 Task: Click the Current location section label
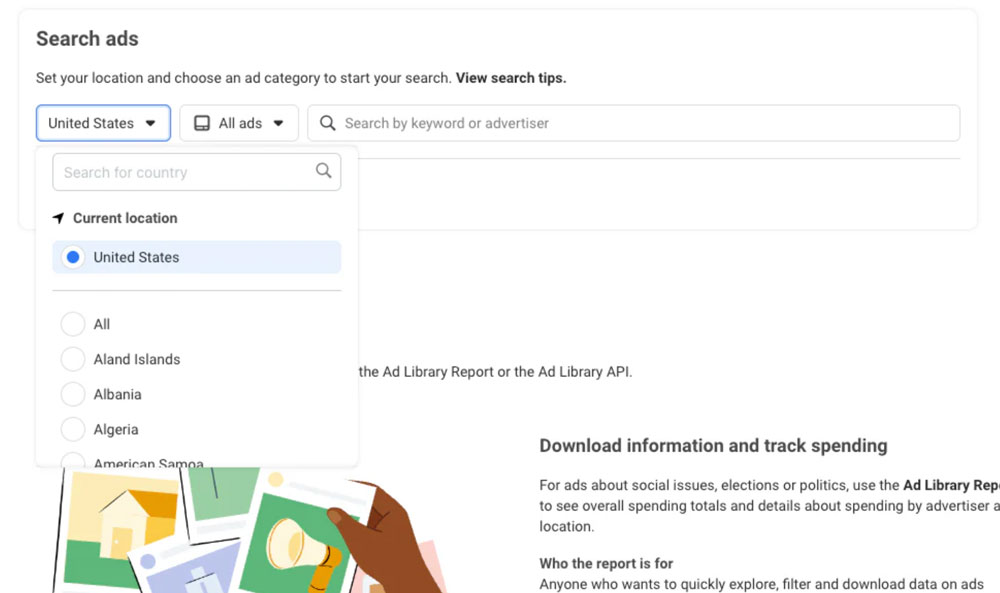pyautogui.click(x=125, y=218)
